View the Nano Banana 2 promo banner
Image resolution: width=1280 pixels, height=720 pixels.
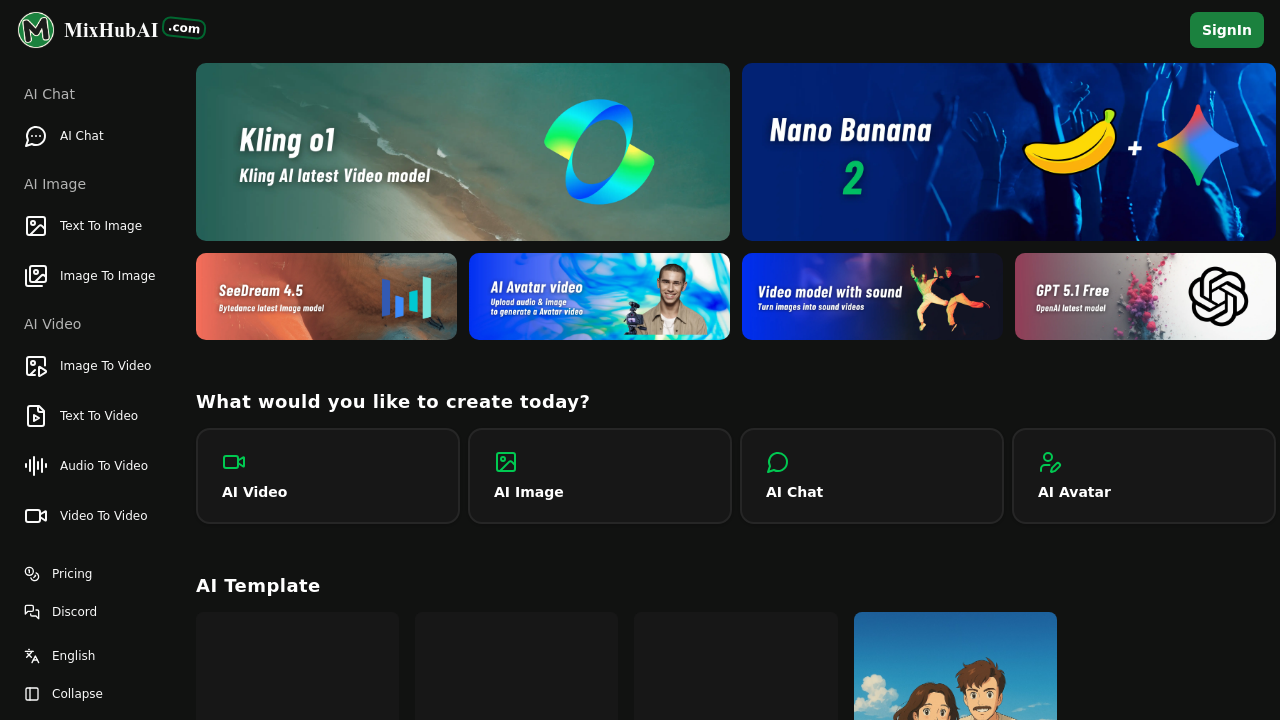(1008, 151)
